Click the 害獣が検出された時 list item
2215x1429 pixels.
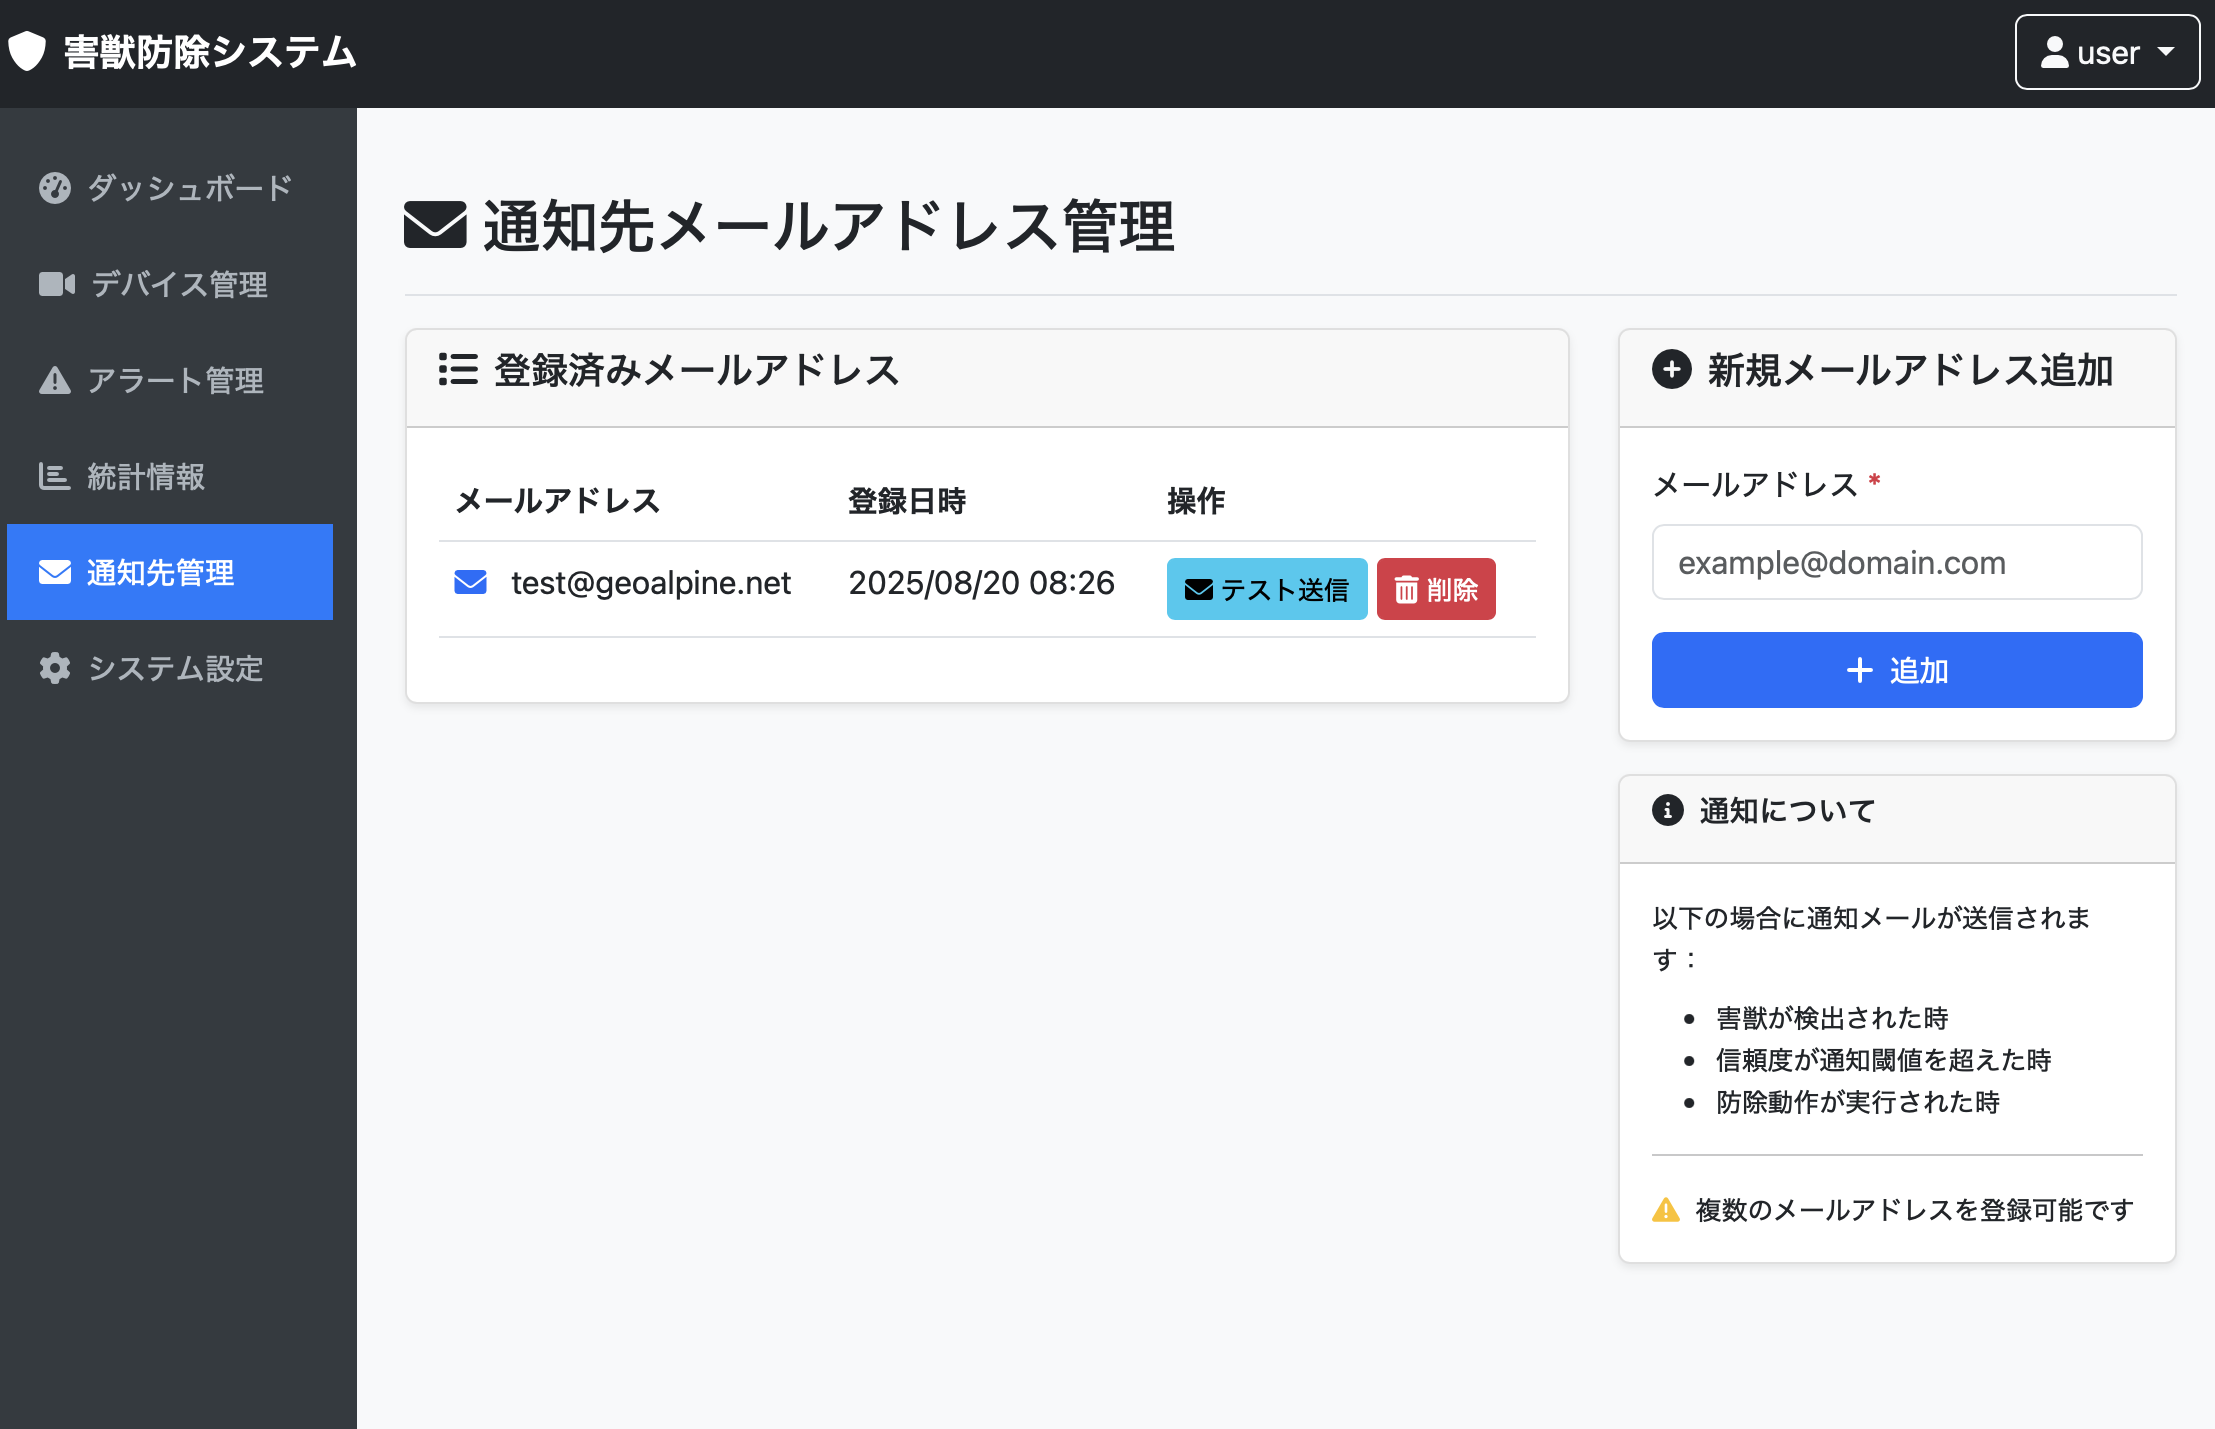coord(1832,1018)
